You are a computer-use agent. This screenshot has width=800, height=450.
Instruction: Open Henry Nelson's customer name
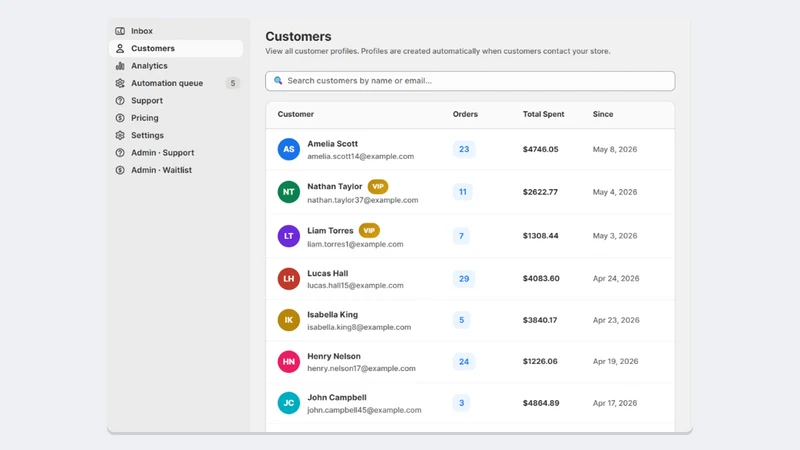pyautogui.click(x=334, y=356)
